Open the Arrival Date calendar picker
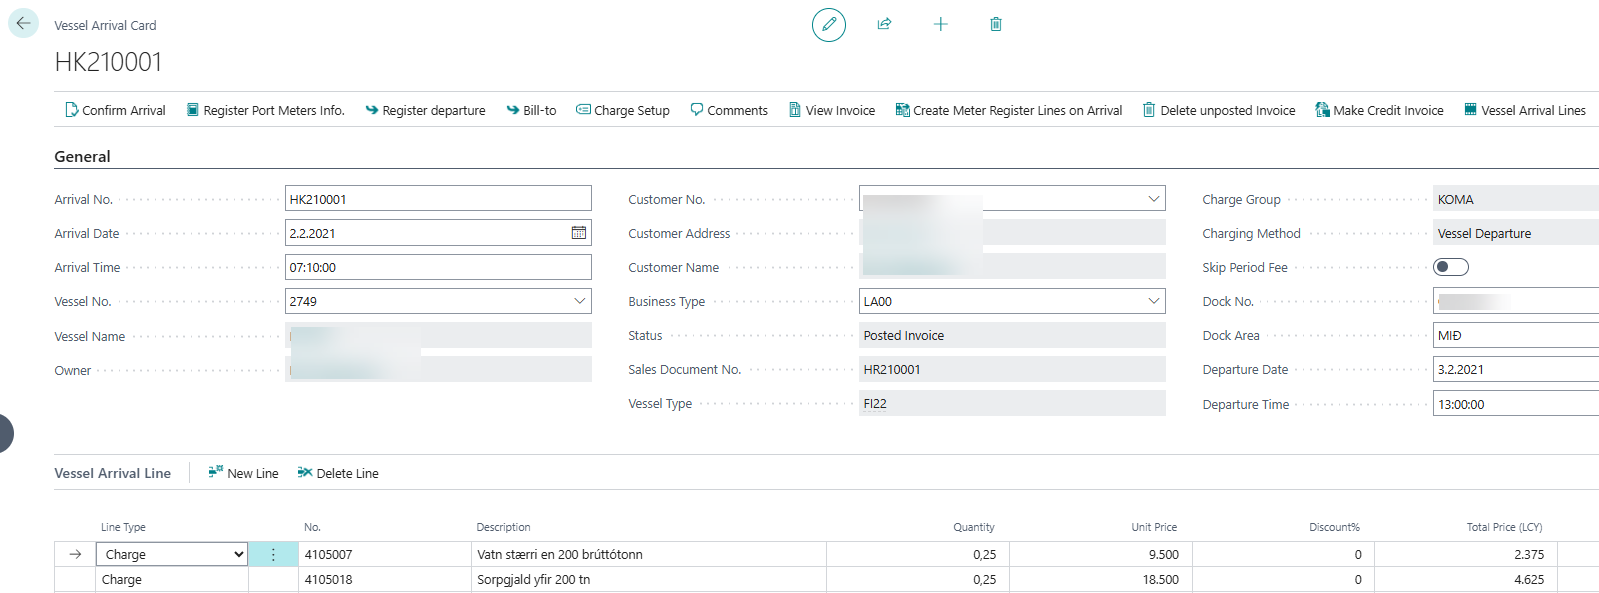1599x593 pixels. [578, 233]
